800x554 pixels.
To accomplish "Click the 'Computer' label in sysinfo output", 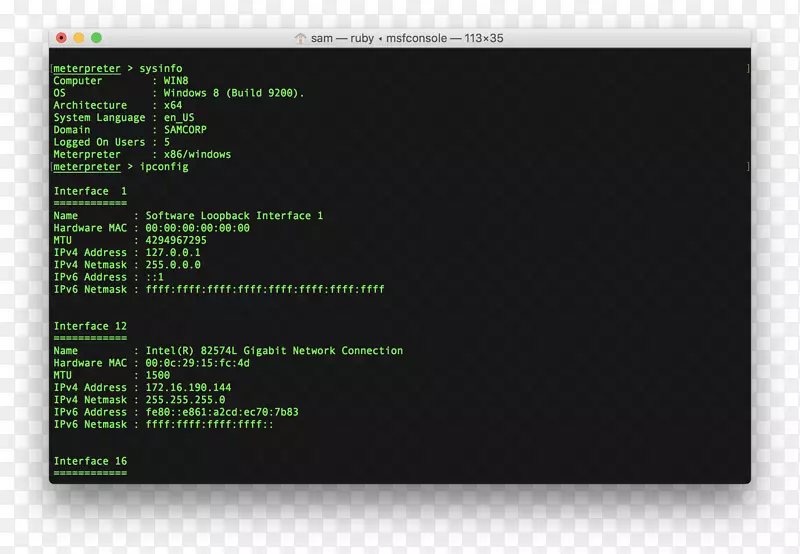I will point(78,81).
